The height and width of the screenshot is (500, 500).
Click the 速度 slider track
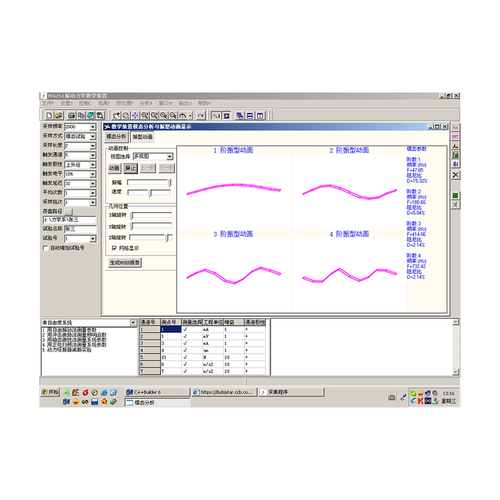(x=149, y=192)
